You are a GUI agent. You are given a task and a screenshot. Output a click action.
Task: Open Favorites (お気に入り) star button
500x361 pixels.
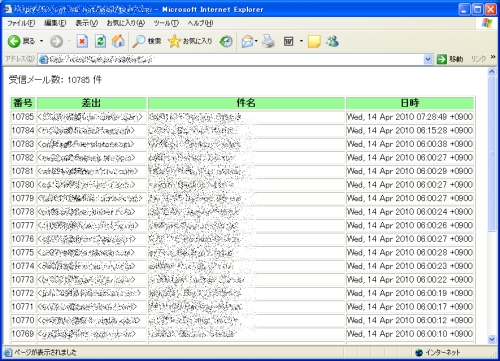(x=190, y=41)
